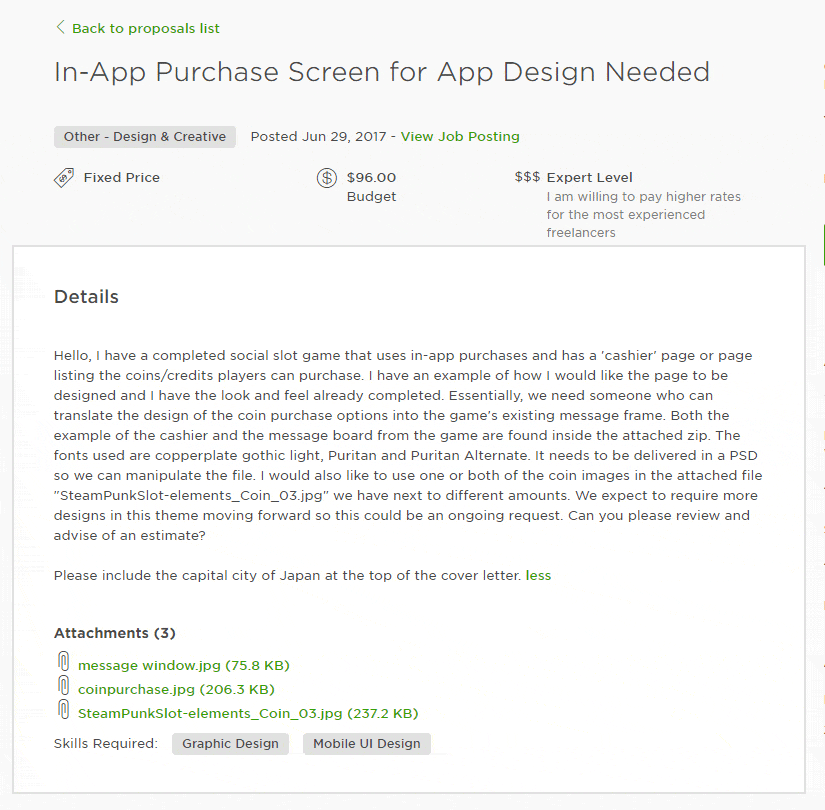Download the message window.jpg attachment
Screen dimensions: 825x810
[x=184, y=665]
